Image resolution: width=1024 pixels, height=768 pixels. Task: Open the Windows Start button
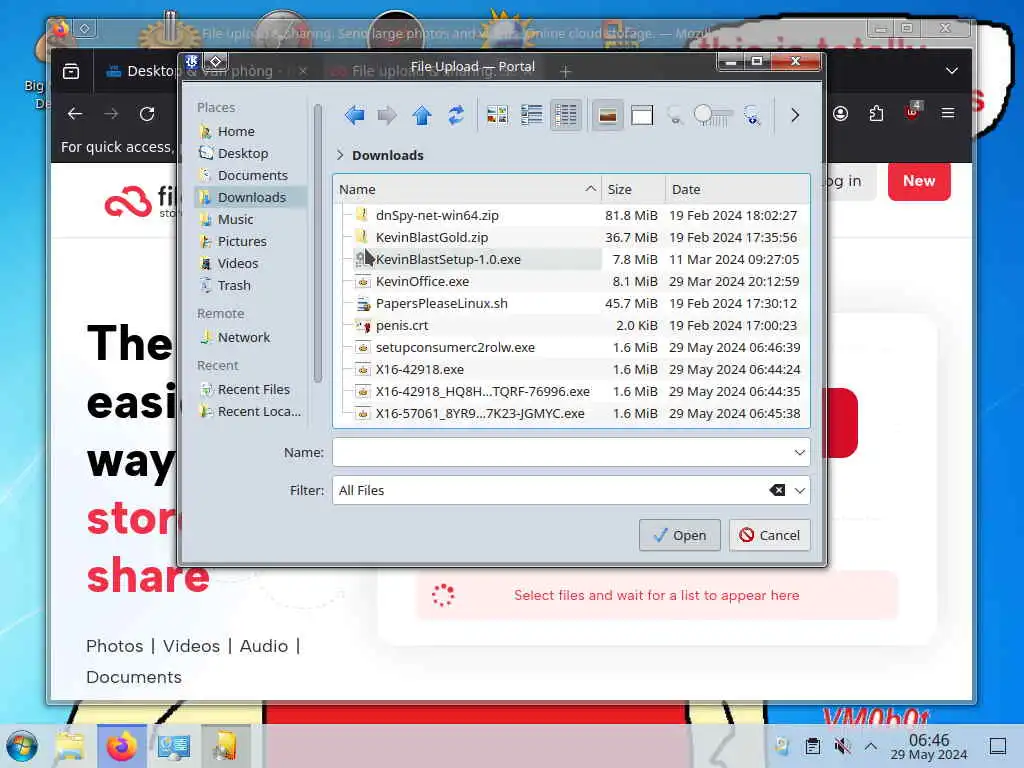coord(22,746)
